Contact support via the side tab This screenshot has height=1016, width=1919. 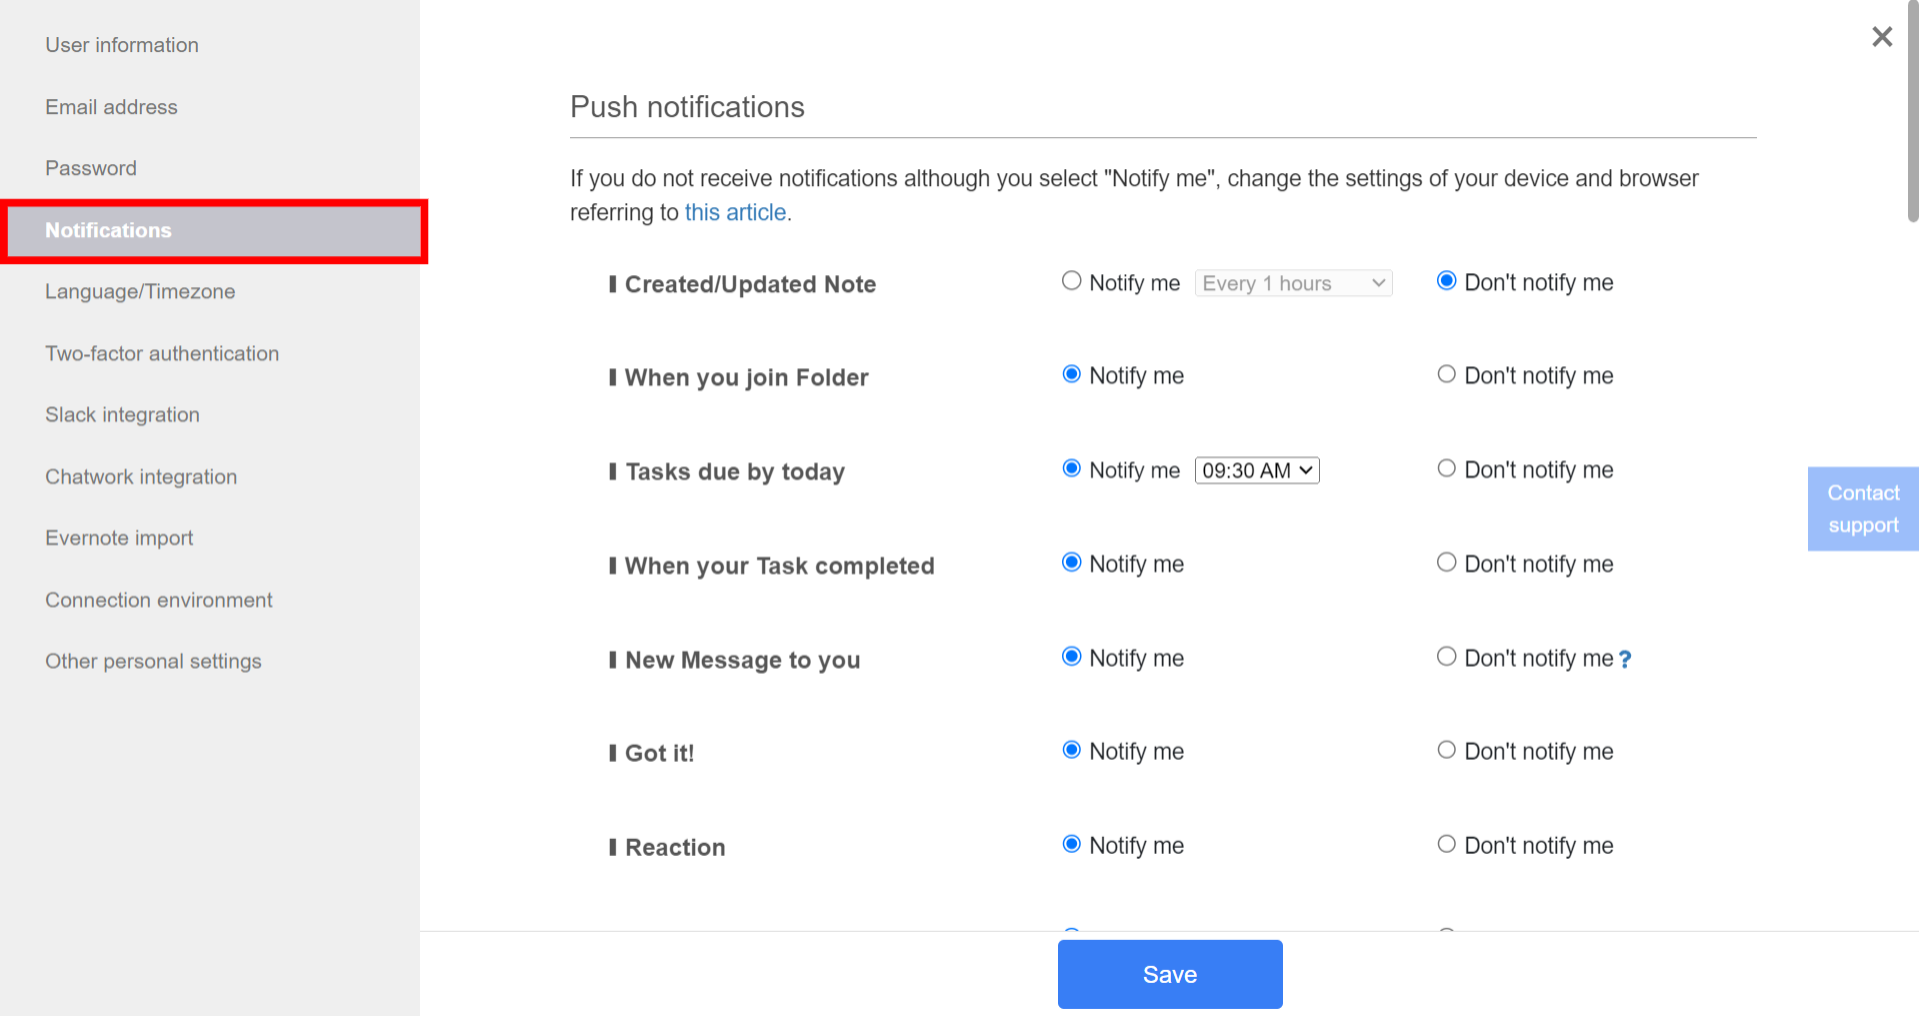pyautogui.click(x=1862, y=508)
